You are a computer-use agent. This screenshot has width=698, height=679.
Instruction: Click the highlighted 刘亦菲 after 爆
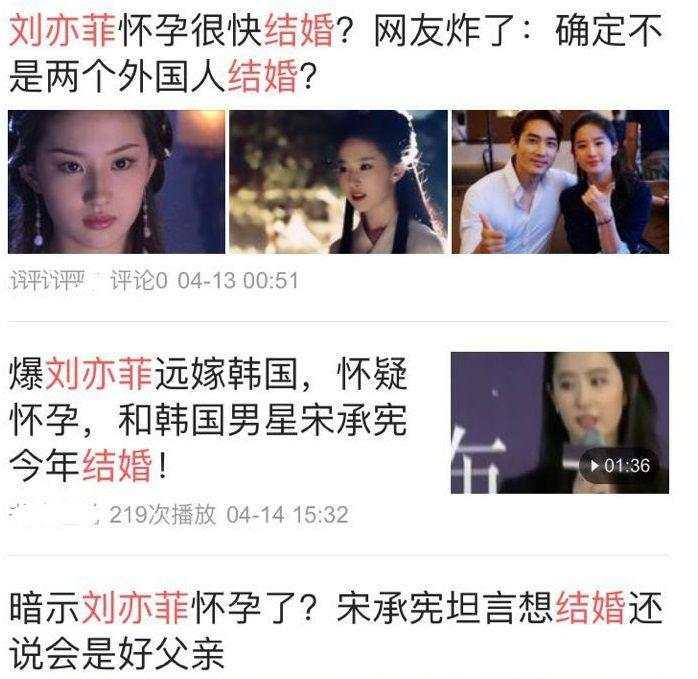point(99,373)
